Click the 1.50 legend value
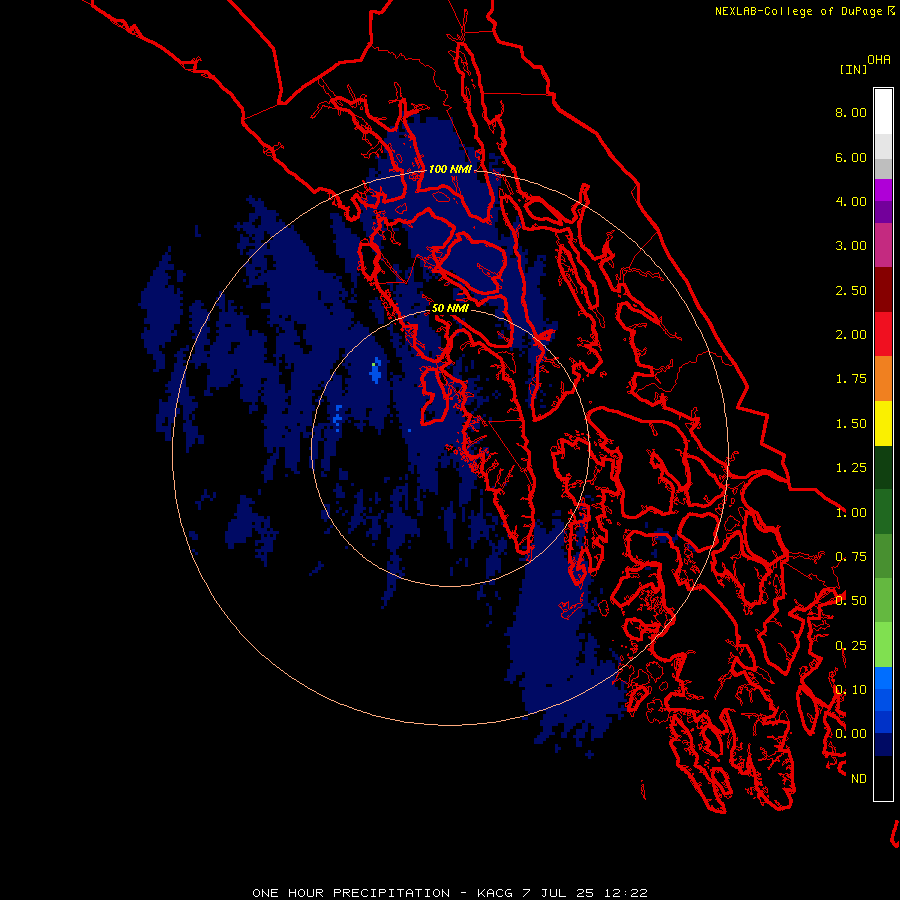 click(851, 424)
